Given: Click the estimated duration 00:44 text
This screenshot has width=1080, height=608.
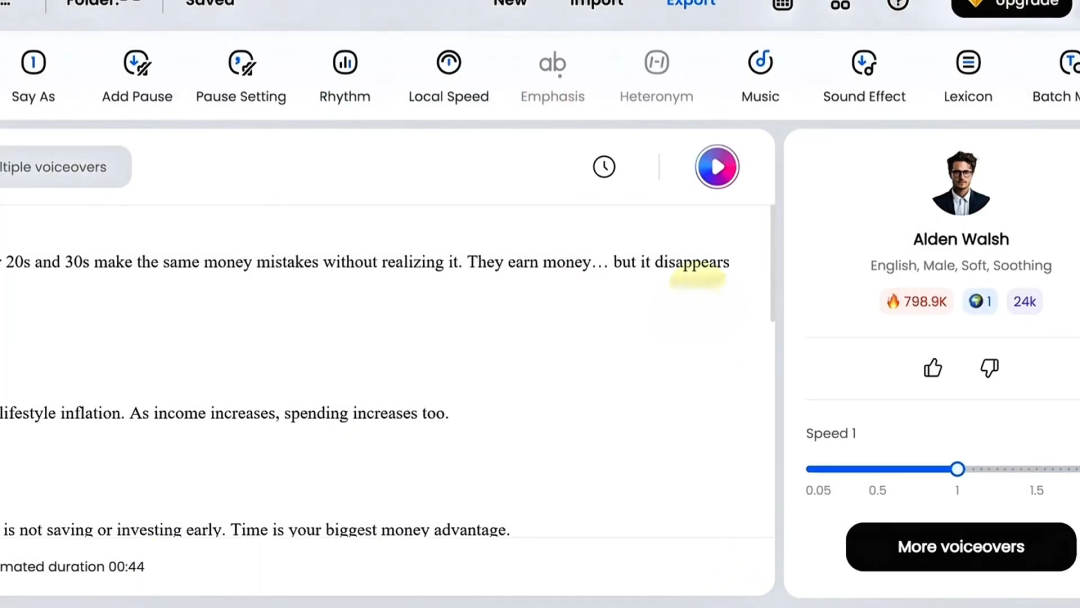Looking at the screenshot, I should coord(72,567).
